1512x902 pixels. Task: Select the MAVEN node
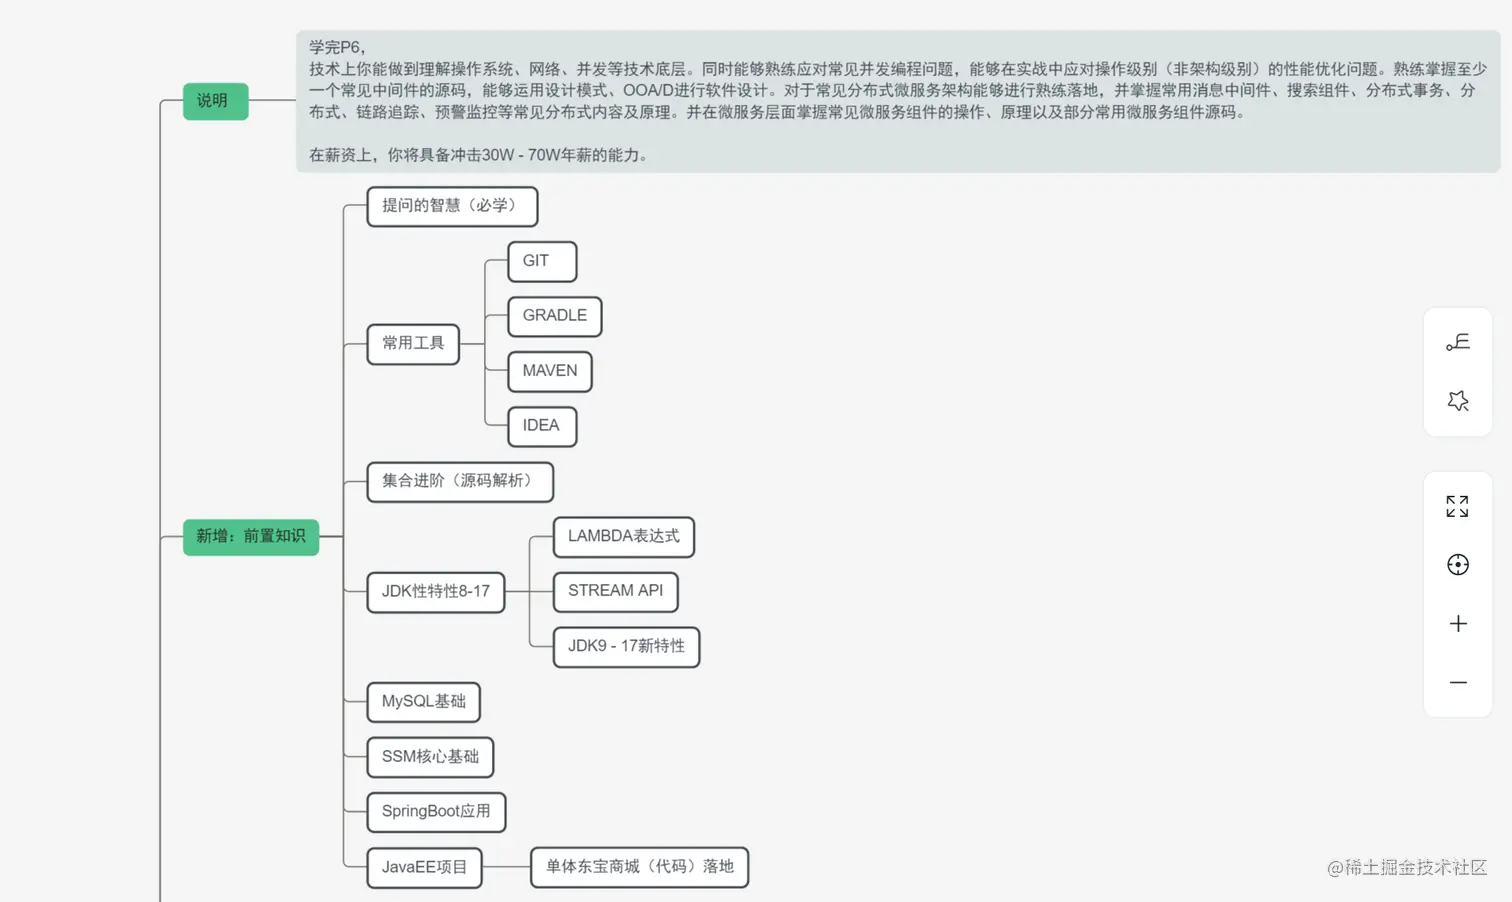[x=549, y=371]
